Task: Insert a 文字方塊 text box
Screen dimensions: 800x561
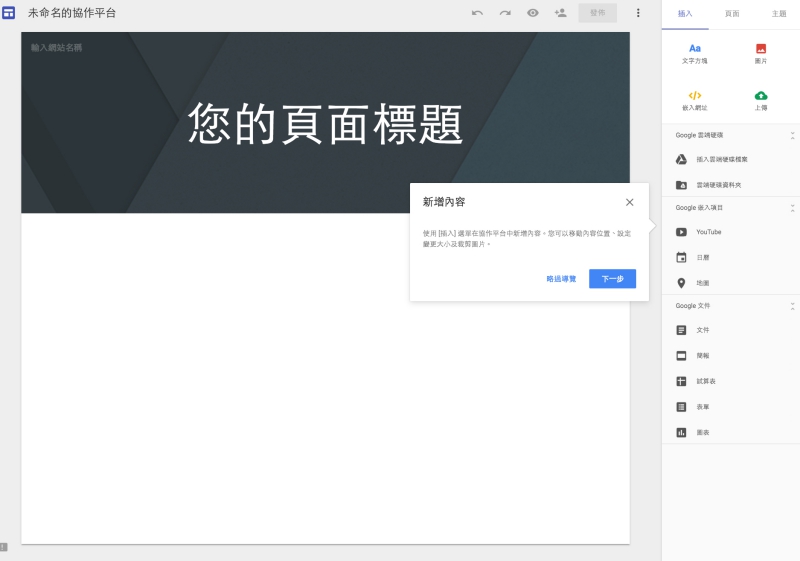Action: click(x=695, y=53)
